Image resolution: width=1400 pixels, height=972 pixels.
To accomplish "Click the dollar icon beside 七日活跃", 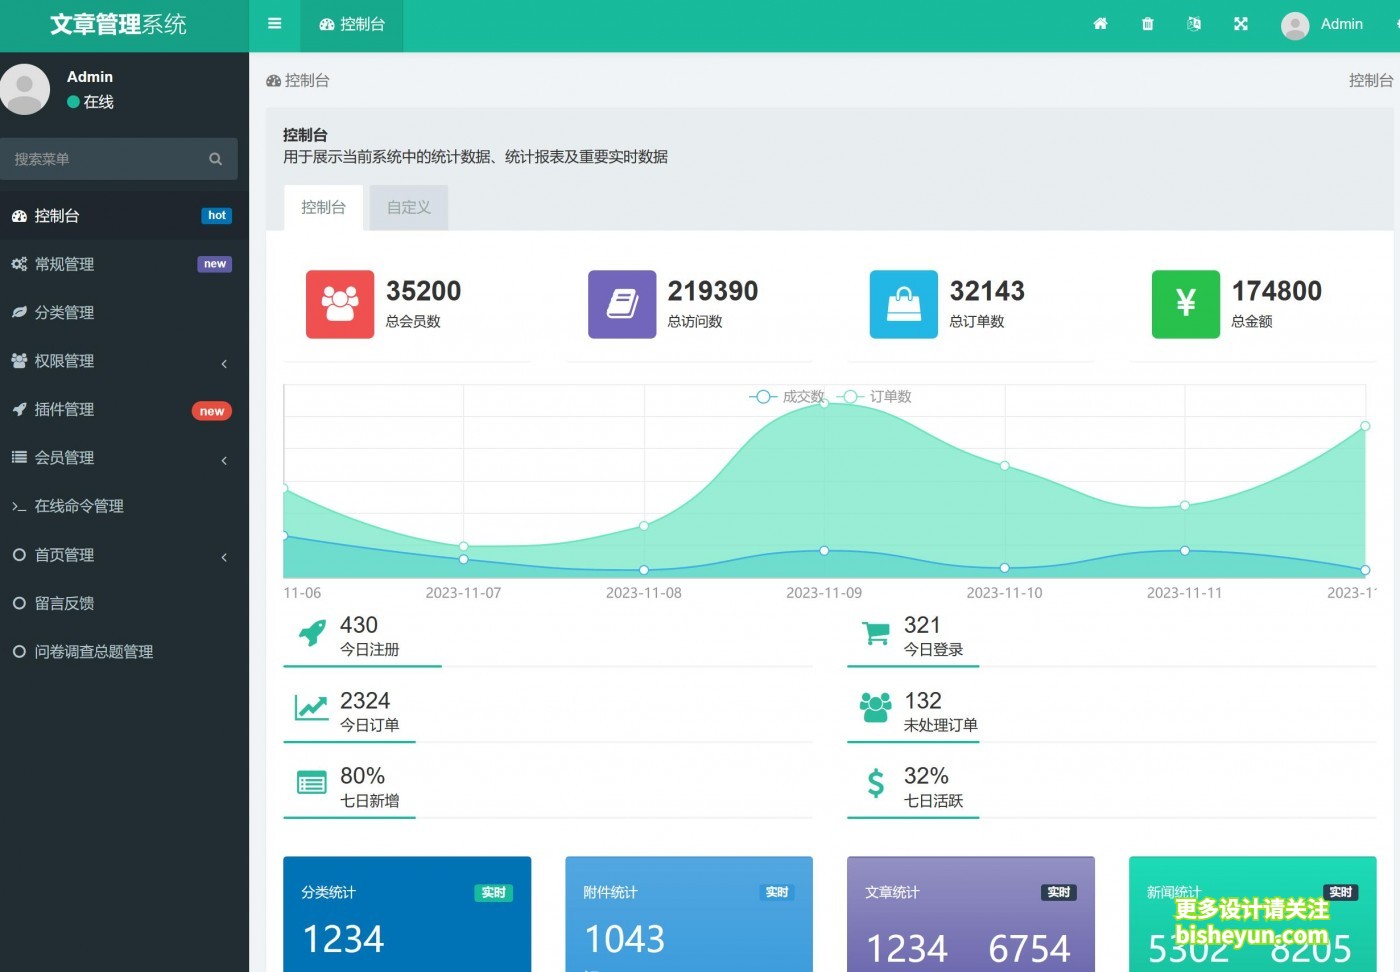I will [x=876, y=783].
